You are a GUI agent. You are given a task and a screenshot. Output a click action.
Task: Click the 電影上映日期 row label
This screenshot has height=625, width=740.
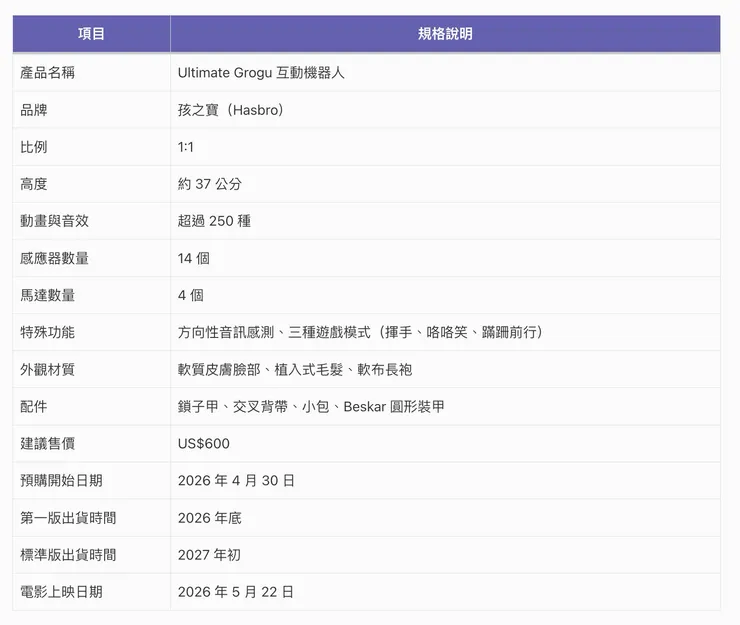pos(61,592)
